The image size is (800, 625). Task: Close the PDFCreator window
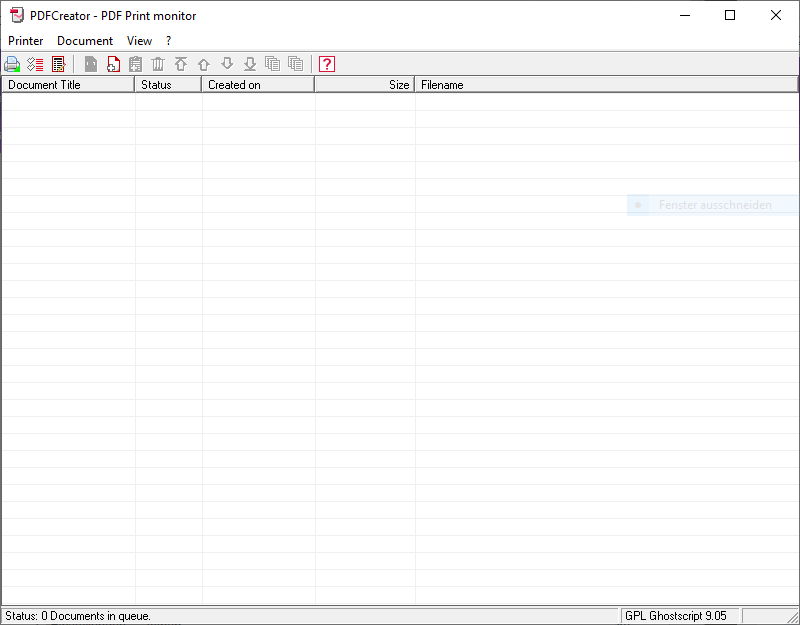pyautogui.click(x=776, y=15)
